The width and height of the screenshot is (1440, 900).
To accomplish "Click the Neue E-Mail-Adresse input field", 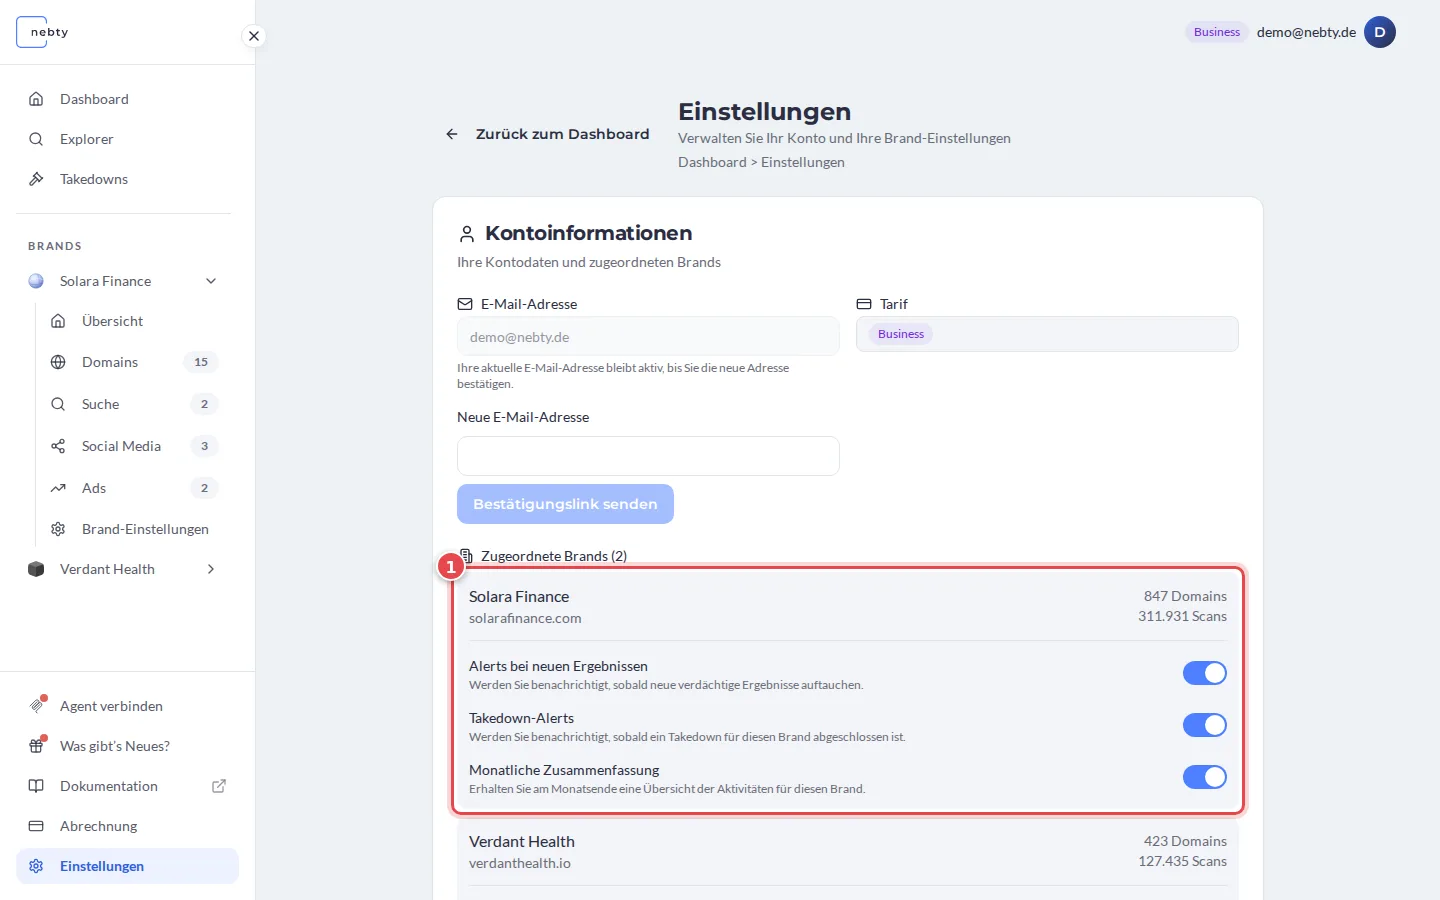I will 648,456.
